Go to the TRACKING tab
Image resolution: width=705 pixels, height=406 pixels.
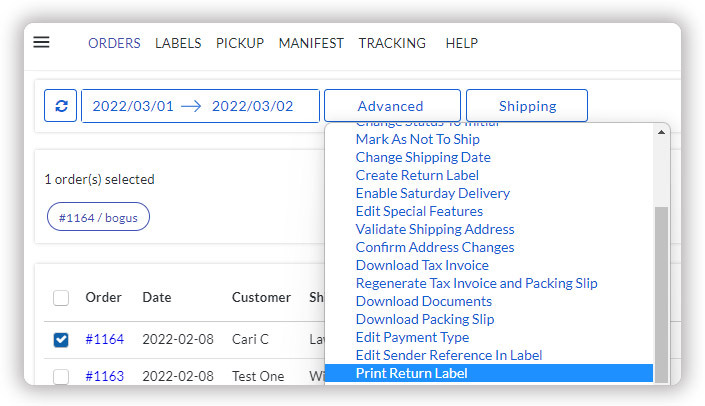point(392,43)
